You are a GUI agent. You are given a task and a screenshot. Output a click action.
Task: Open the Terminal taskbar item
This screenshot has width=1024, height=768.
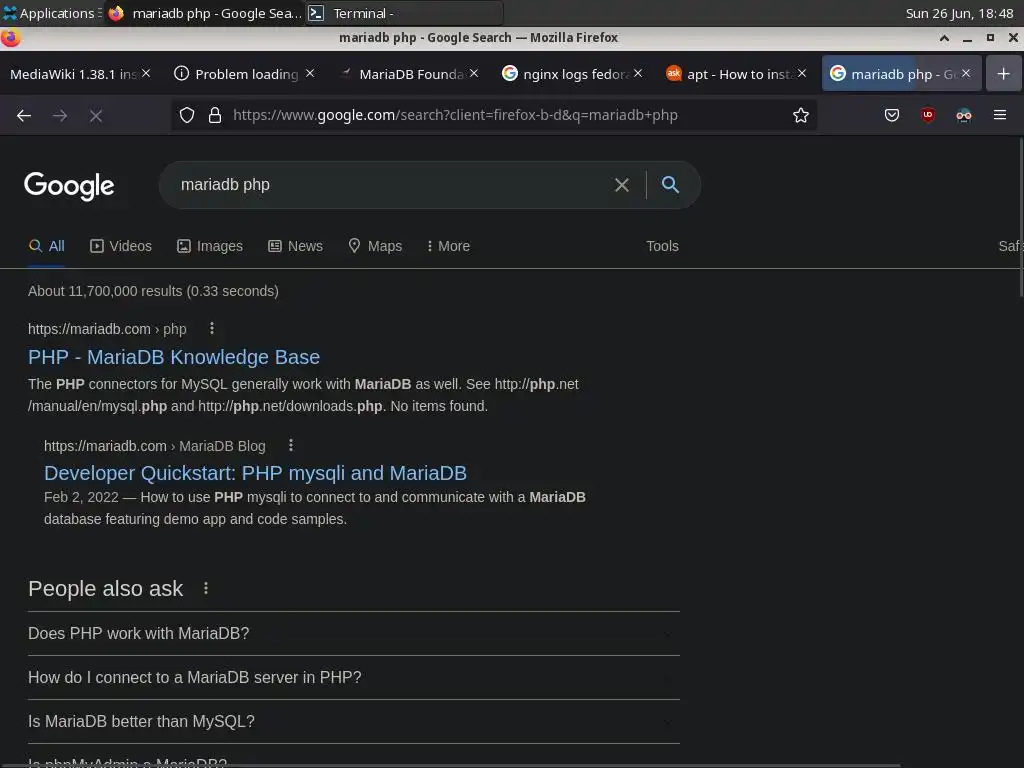[404, 13]
